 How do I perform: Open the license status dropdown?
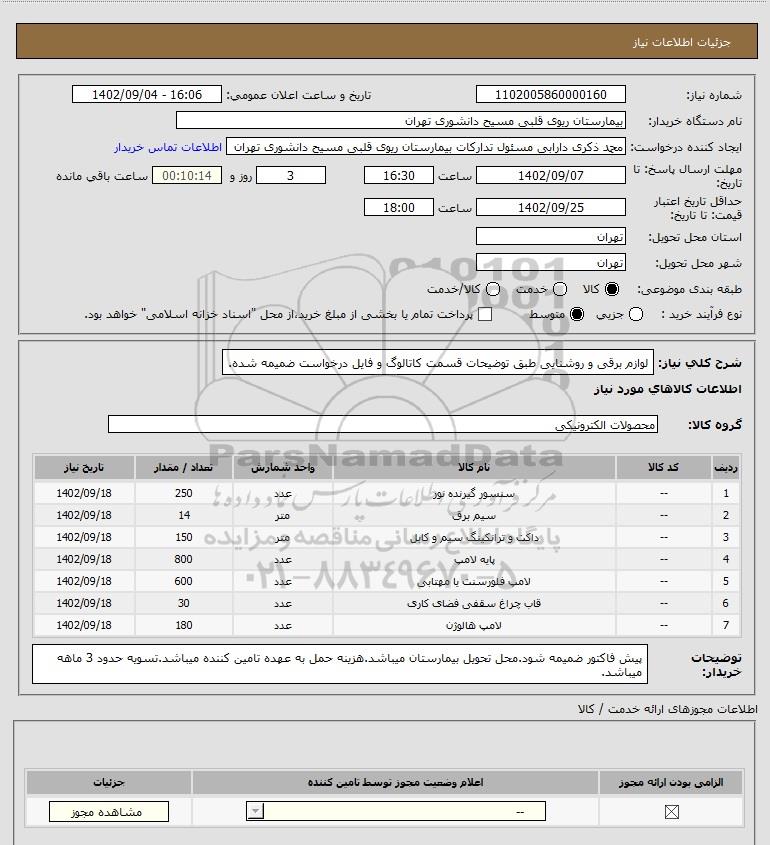[x=396, y=811]
